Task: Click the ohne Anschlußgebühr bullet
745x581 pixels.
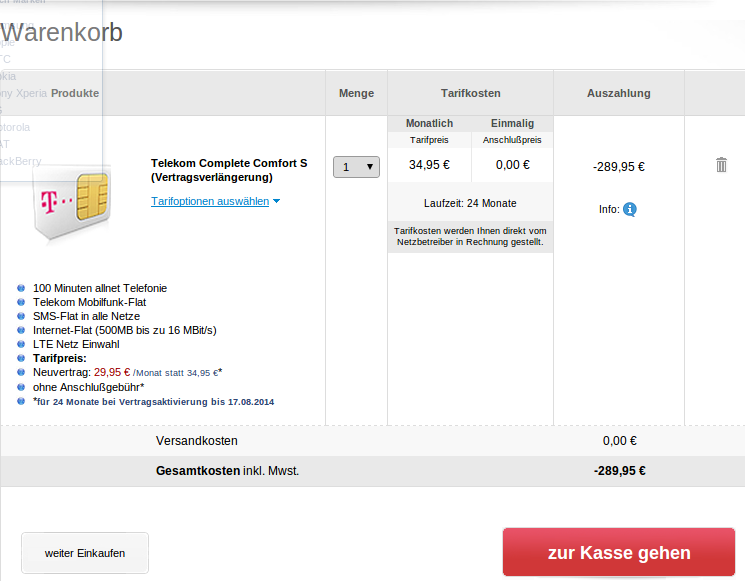Action: 88,387
